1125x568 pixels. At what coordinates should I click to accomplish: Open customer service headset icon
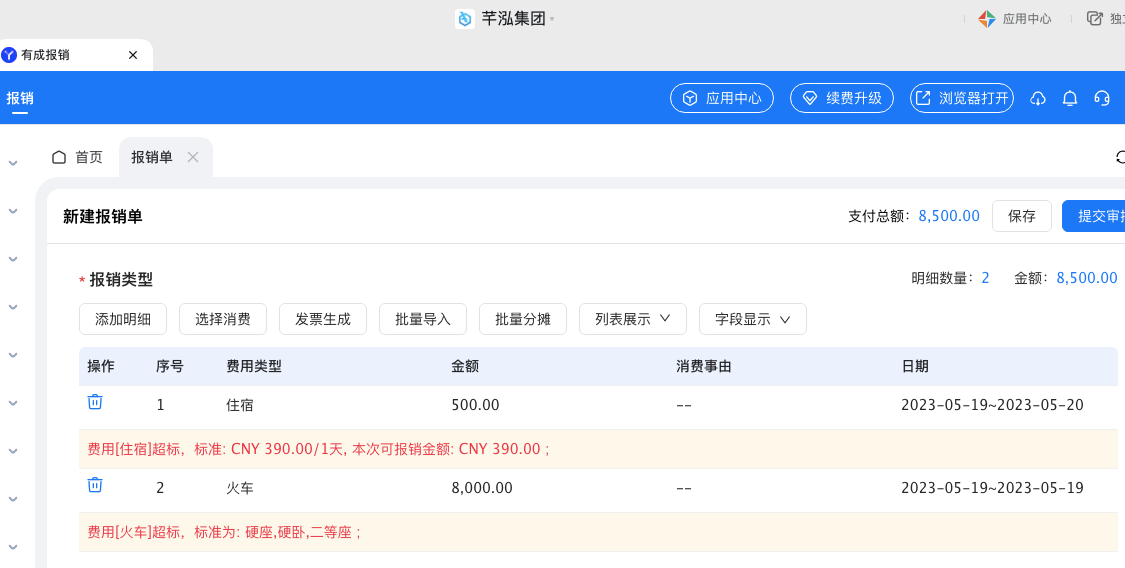coord(1102,98)
